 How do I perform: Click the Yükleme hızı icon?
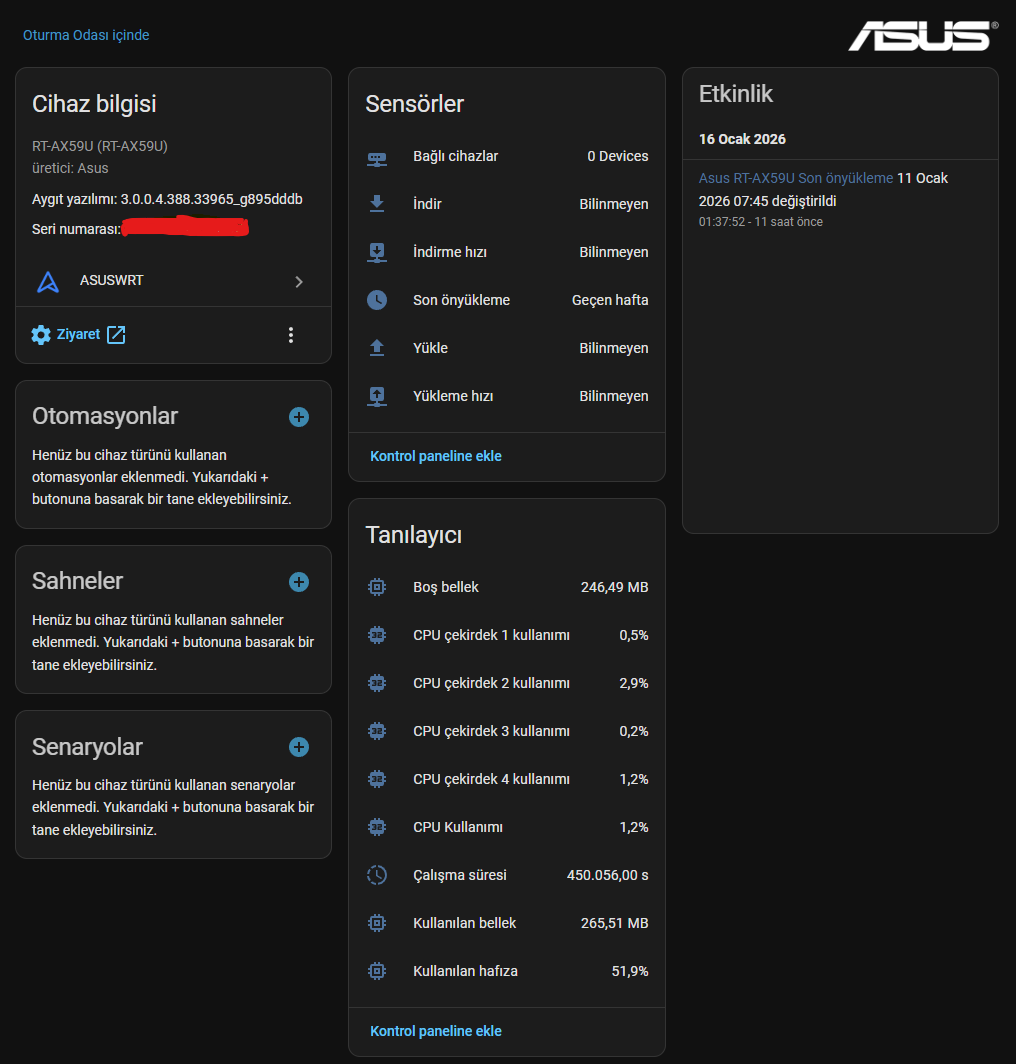[x=377, y=396]
